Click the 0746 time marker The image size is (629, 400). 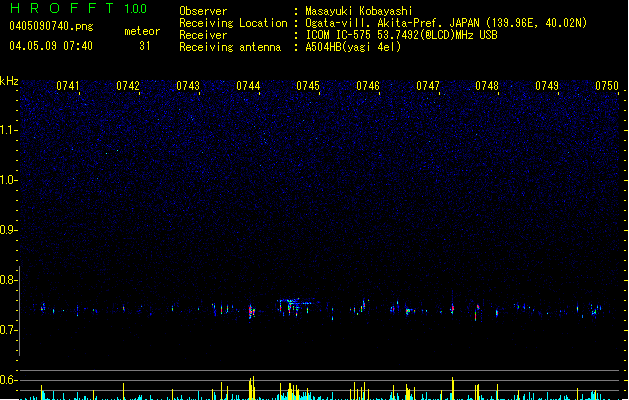pos(368,86)
